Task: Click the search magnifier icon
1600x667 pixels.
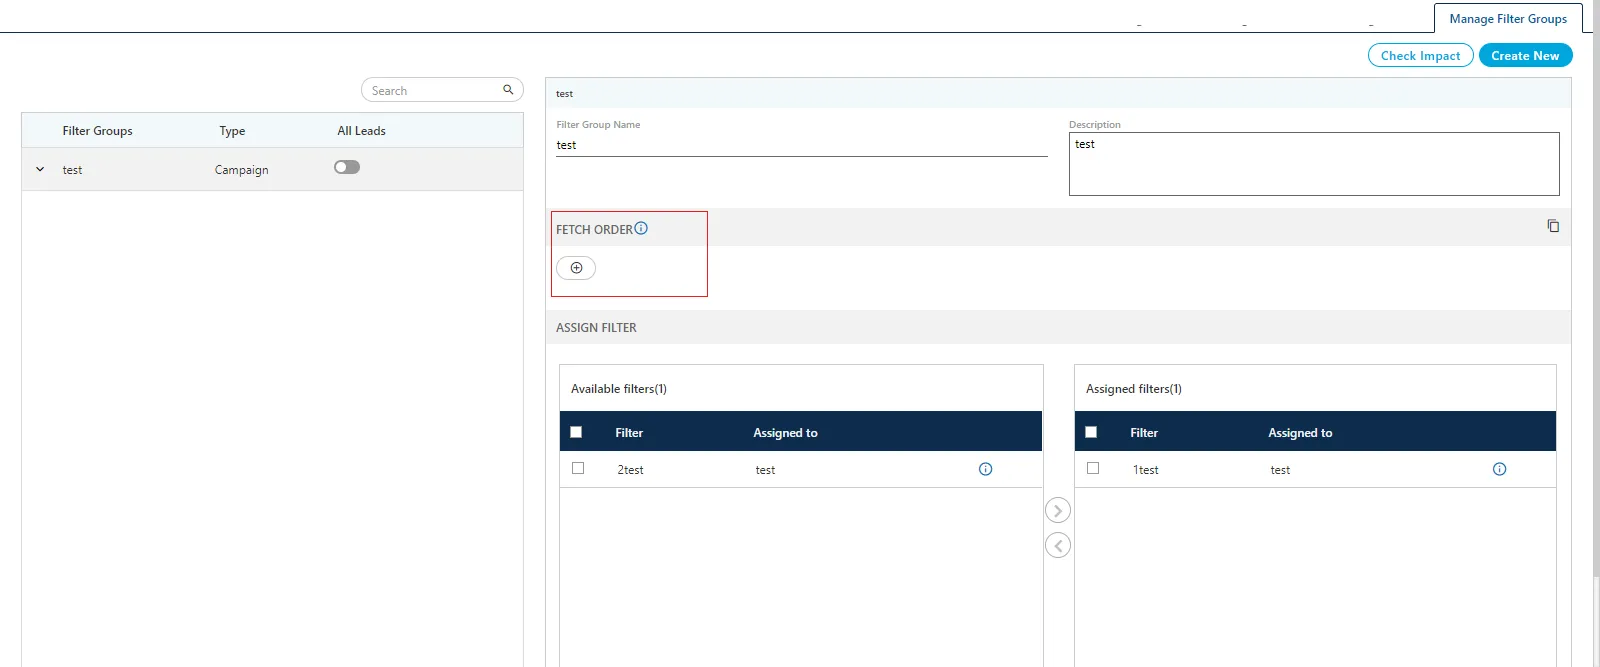Action: pos(508,90)
